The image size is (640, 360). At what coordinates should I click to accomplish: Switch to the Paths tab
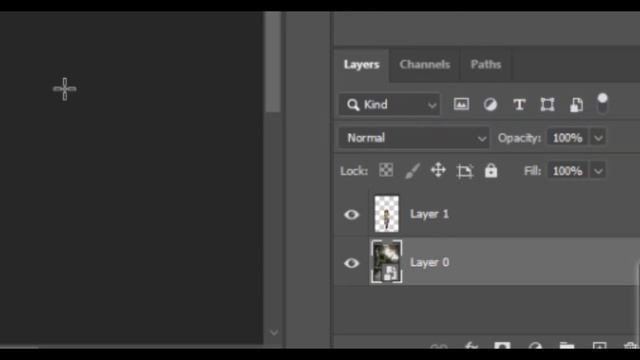486,64
